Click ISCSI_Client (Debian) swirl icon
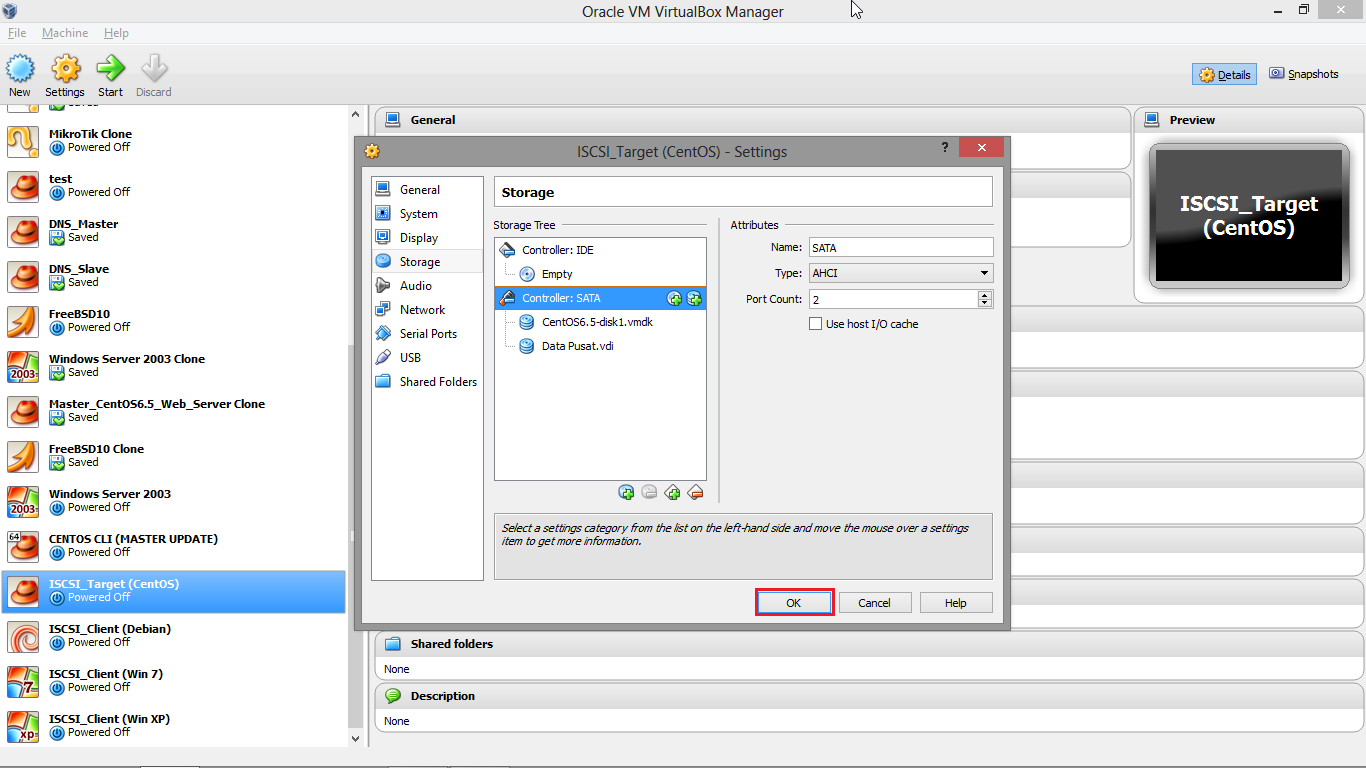 point(23,636)
